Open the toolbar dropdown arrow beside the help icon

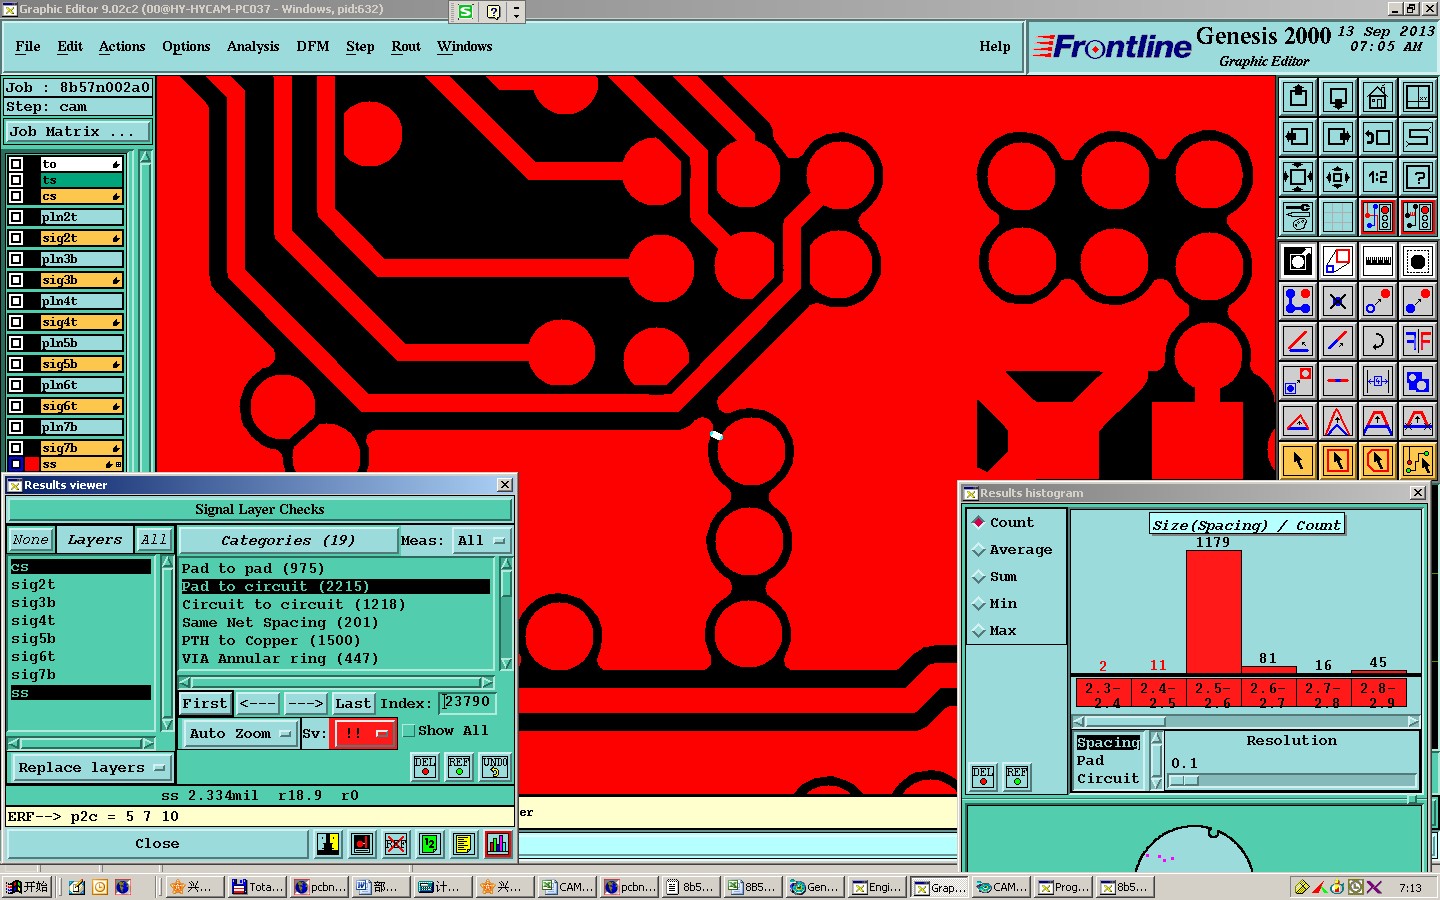pos(516,12)
